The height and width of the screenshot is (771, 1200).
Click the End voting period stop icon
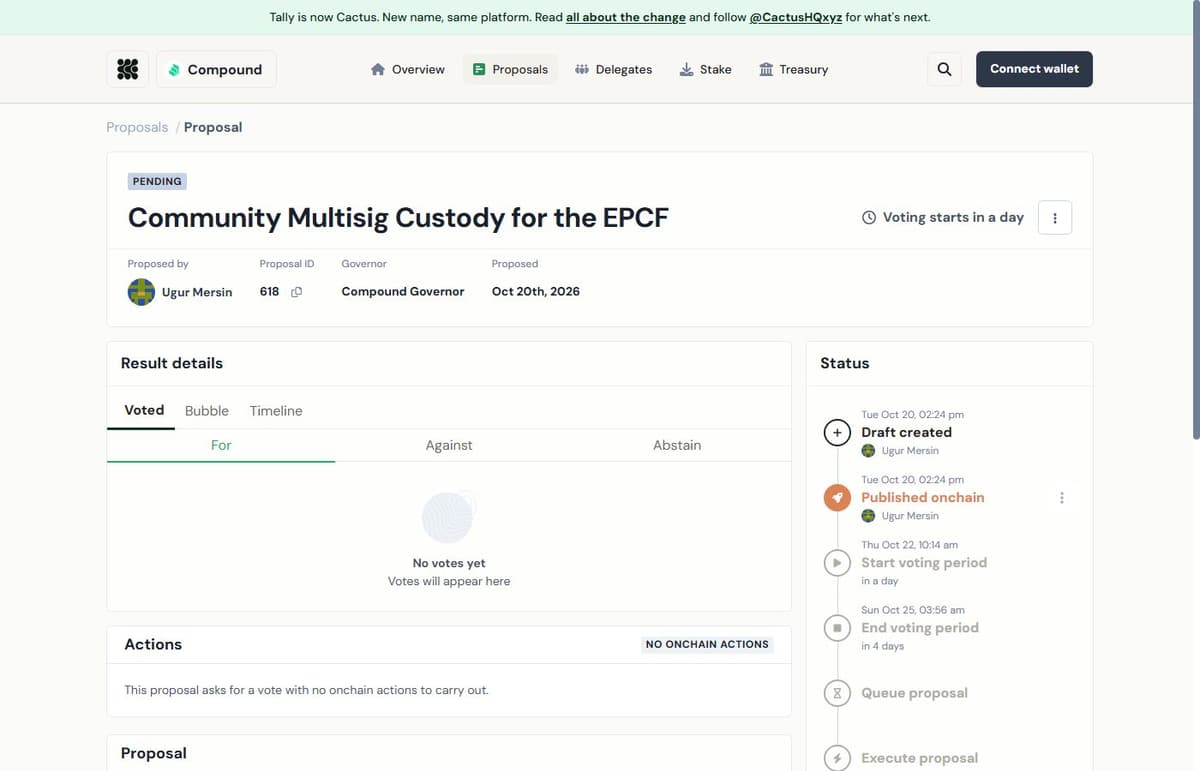837,627
